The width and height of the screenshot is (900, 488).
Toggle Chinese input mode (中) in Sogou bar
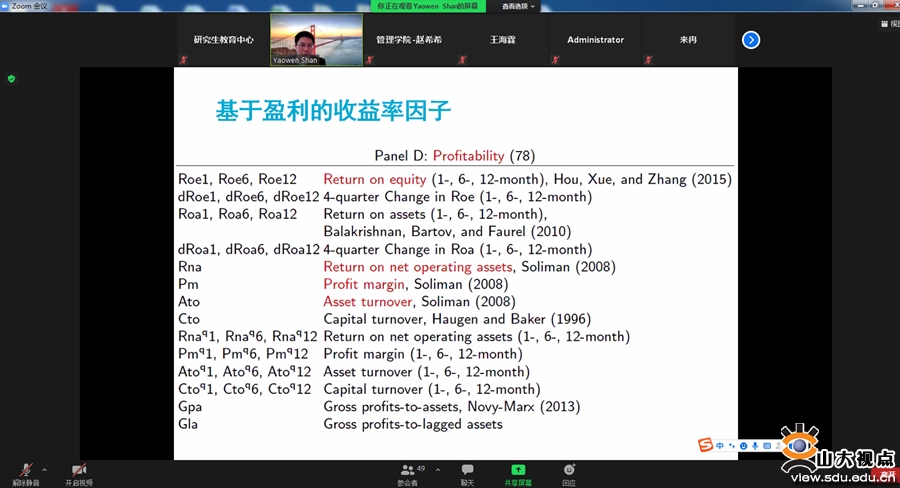point(720,445)
